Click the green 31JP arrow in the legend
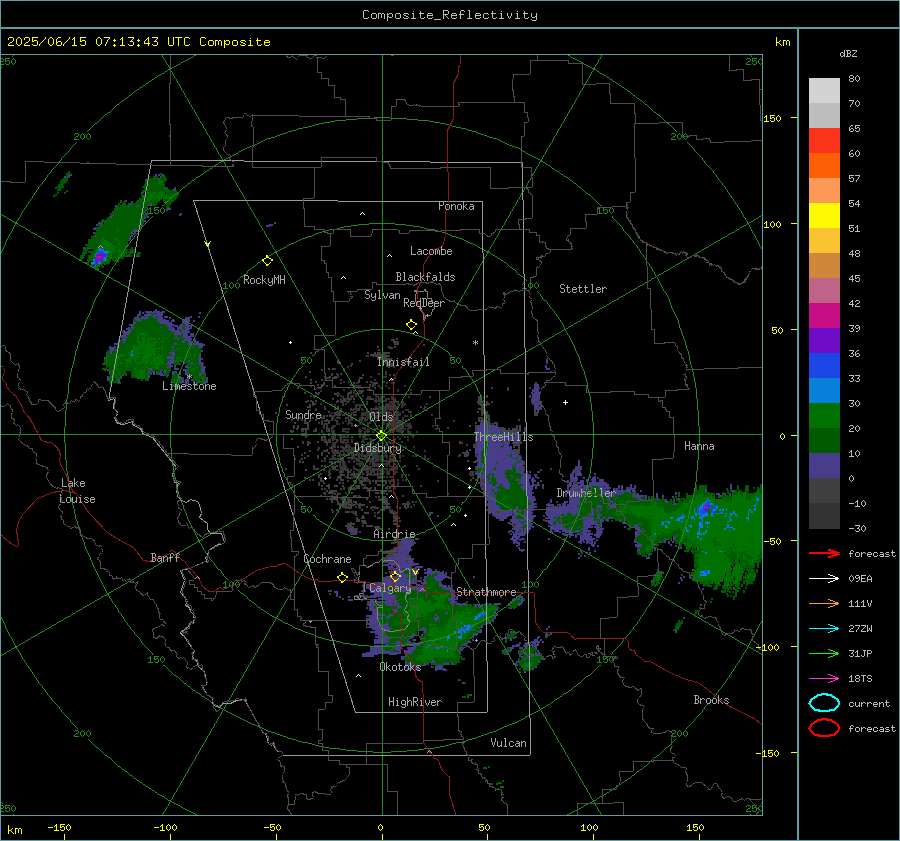This screenshot has width=900, height=841. pyautogui.click(x=824, y=653)
